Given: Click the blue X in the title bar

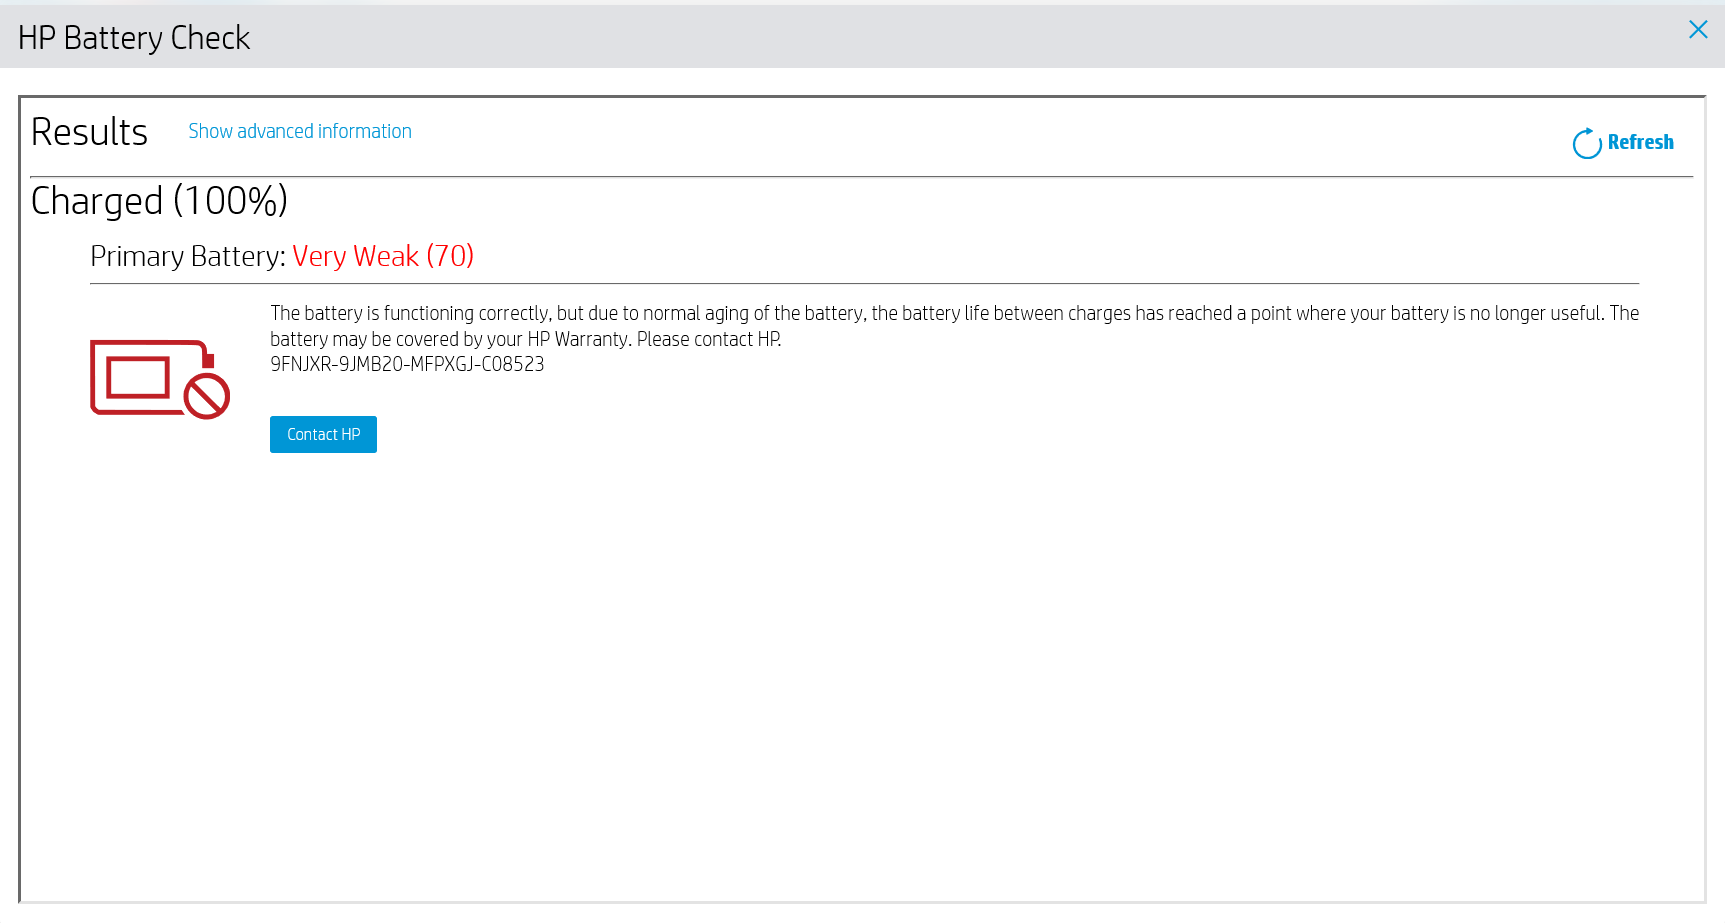Looking at the screenshot, I should tap(1698, 29).
